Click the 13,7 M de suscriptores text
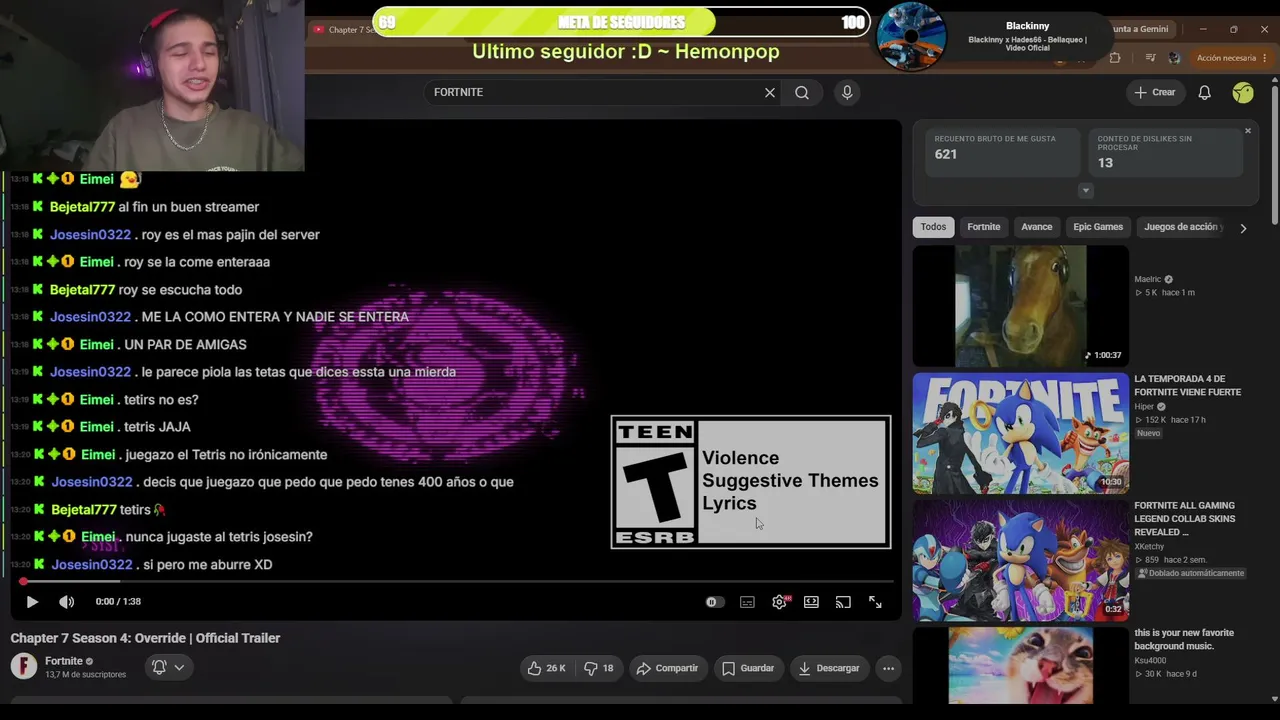Screen dimensions: 1280x720 tap(86, 675)
